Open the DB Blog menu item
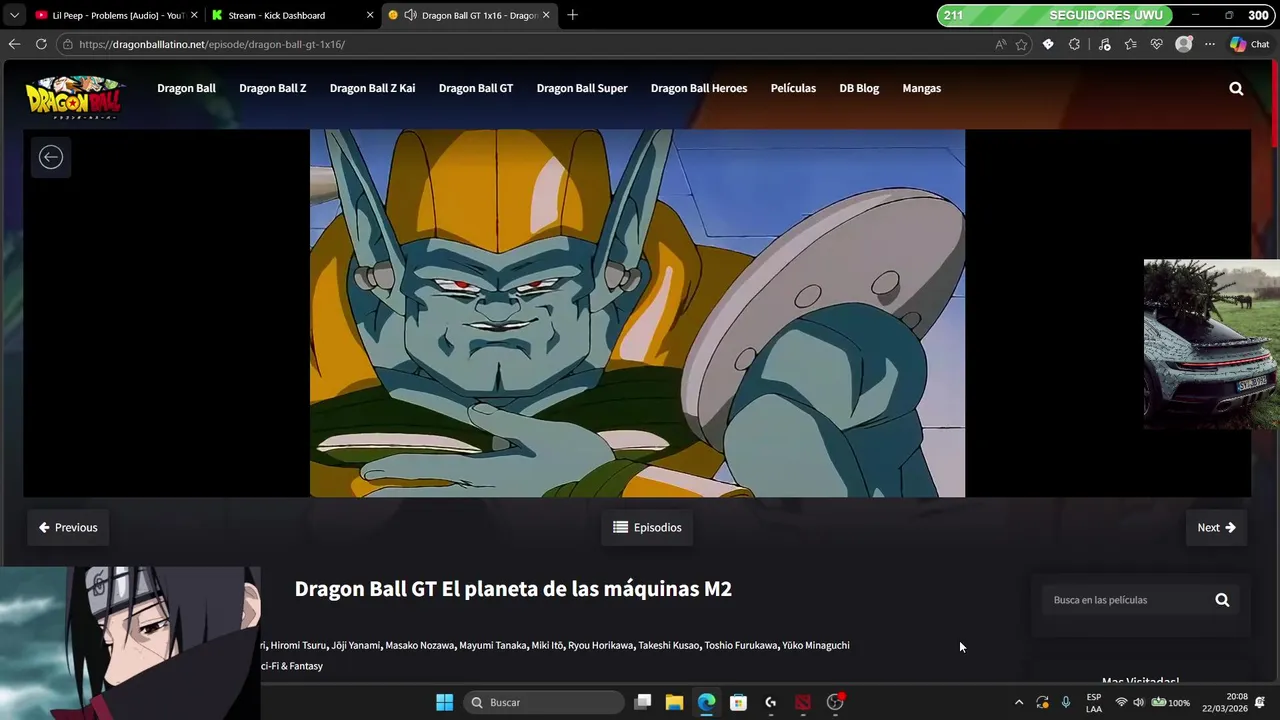 click(x=859, y=88)
